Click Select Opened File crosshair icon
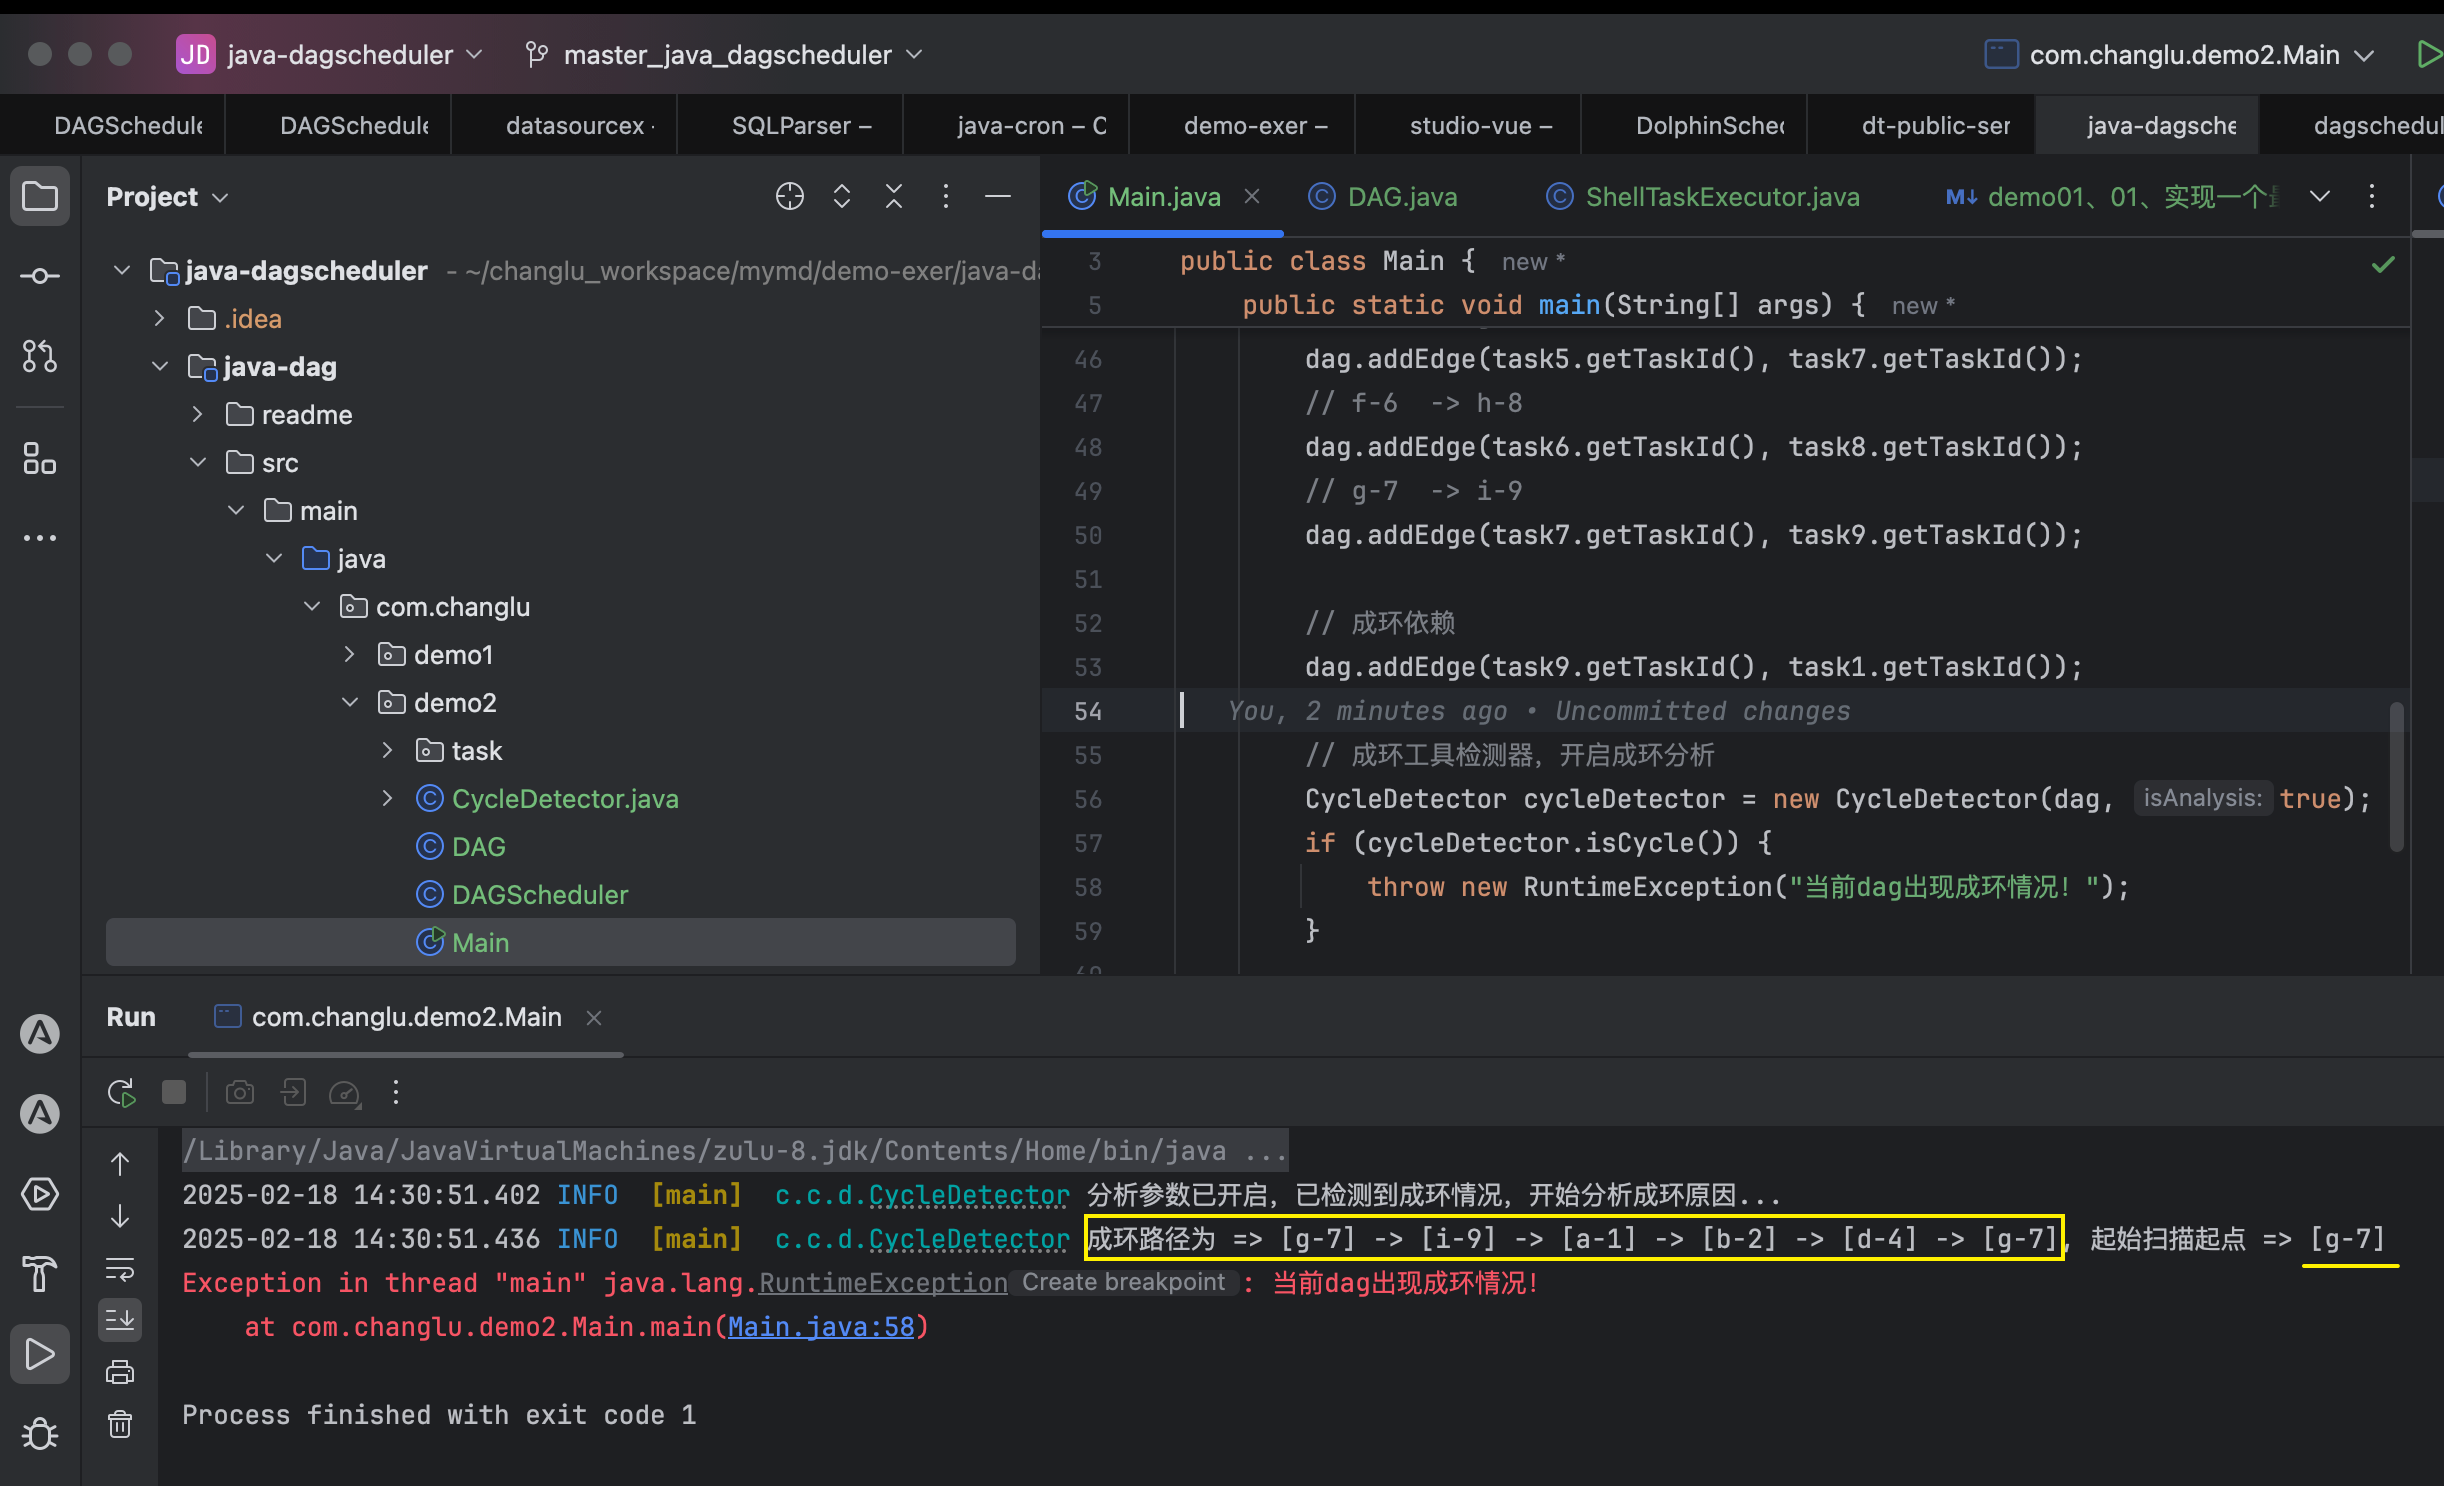Image resolution: width=2444 pixels, height=1486 pixels. (790, 196)
